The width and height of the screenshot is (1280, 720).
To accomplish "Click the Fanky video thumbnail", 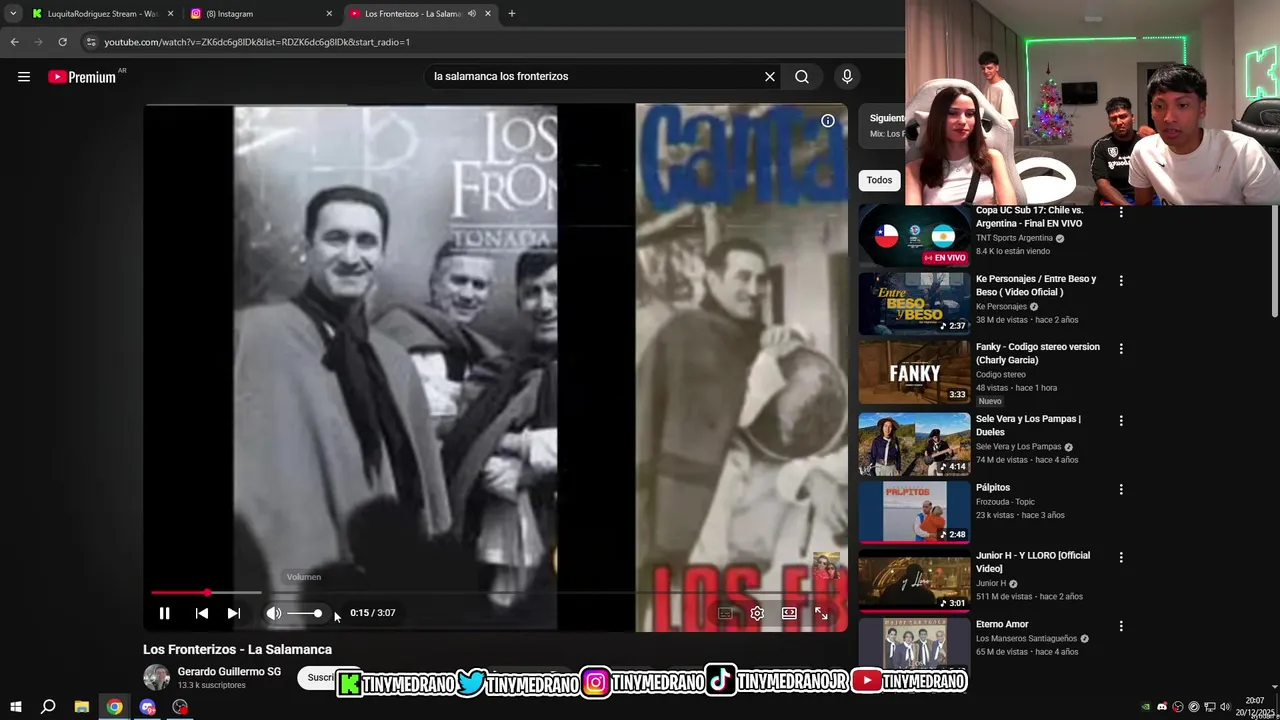I will coord(914,372).
